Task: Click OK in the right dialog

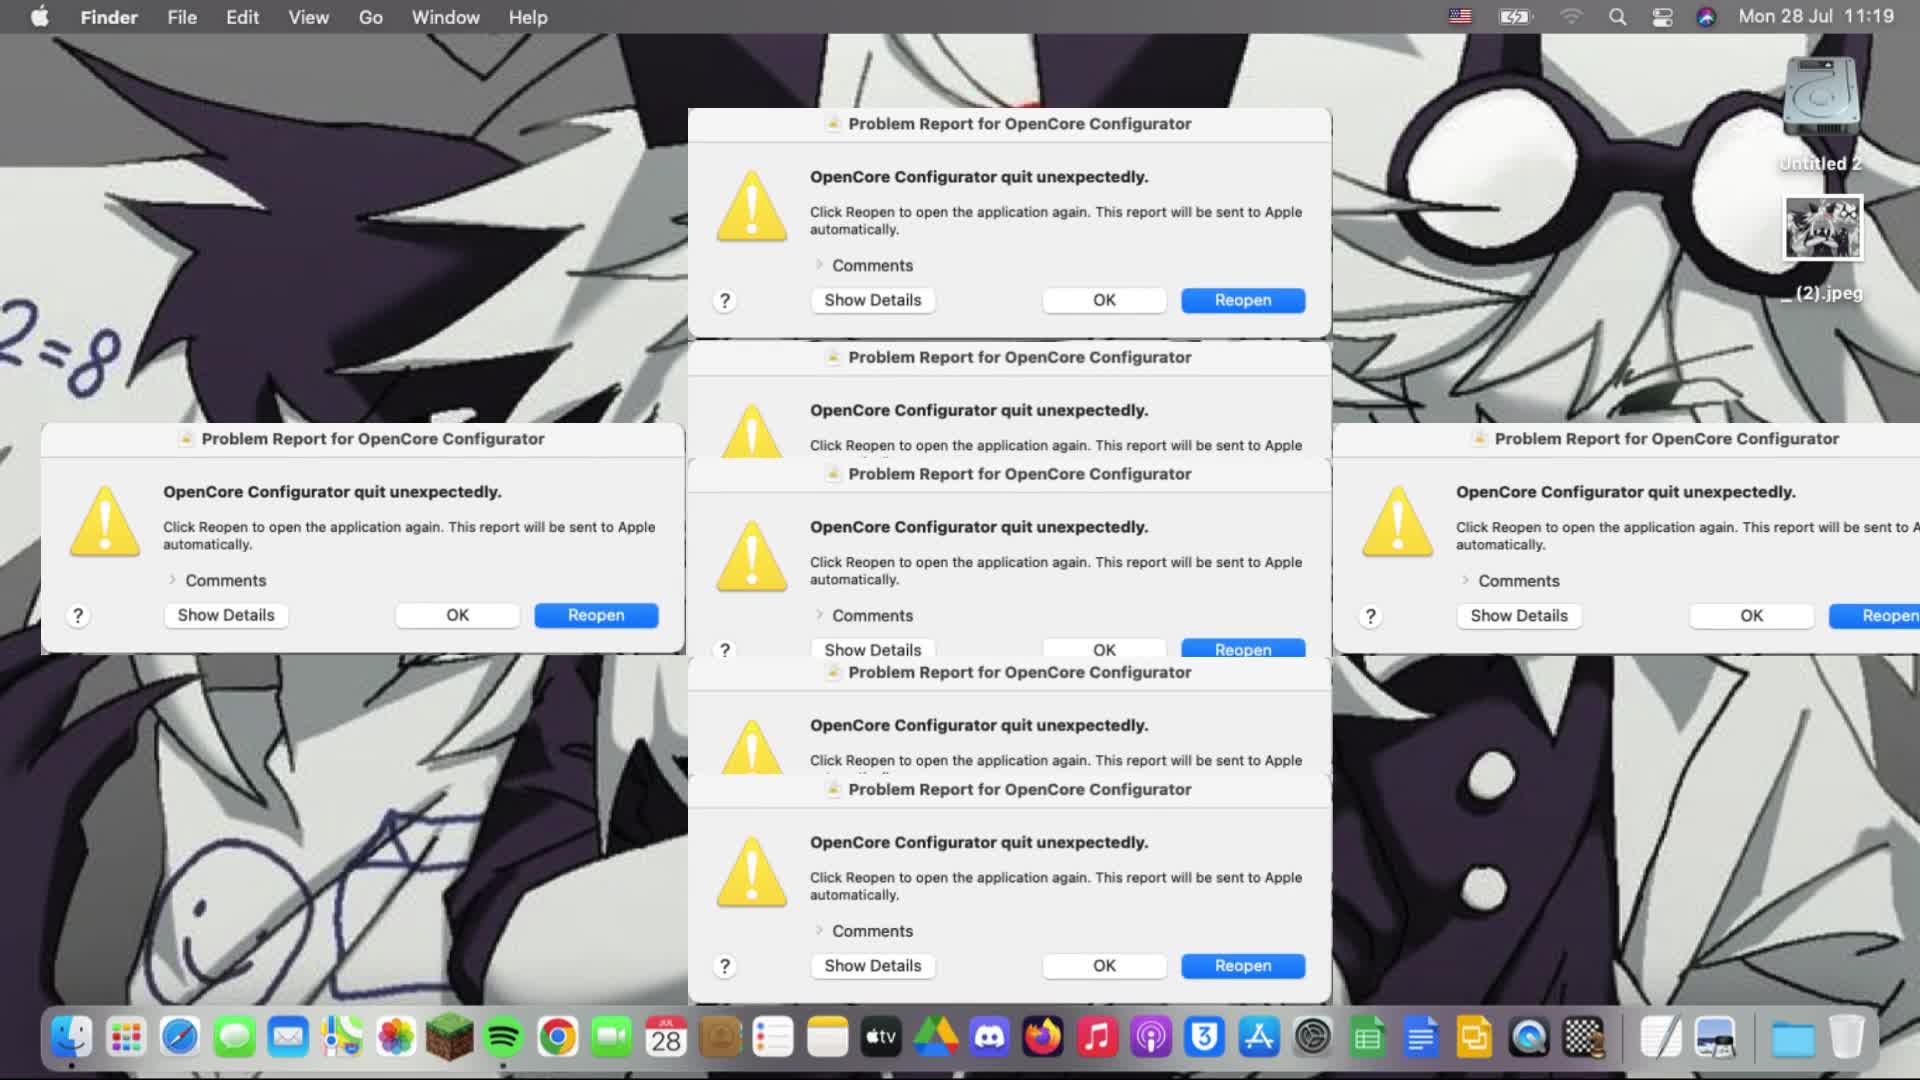Action: (1751, 616)
